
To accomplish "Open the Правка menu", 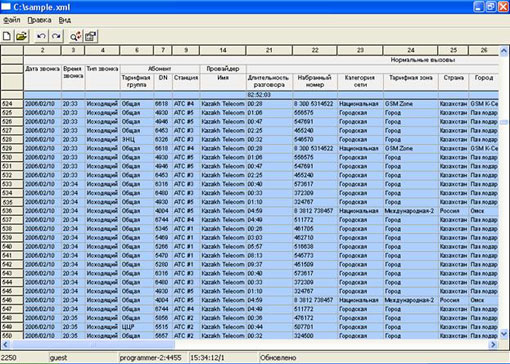I will [39, 20].
